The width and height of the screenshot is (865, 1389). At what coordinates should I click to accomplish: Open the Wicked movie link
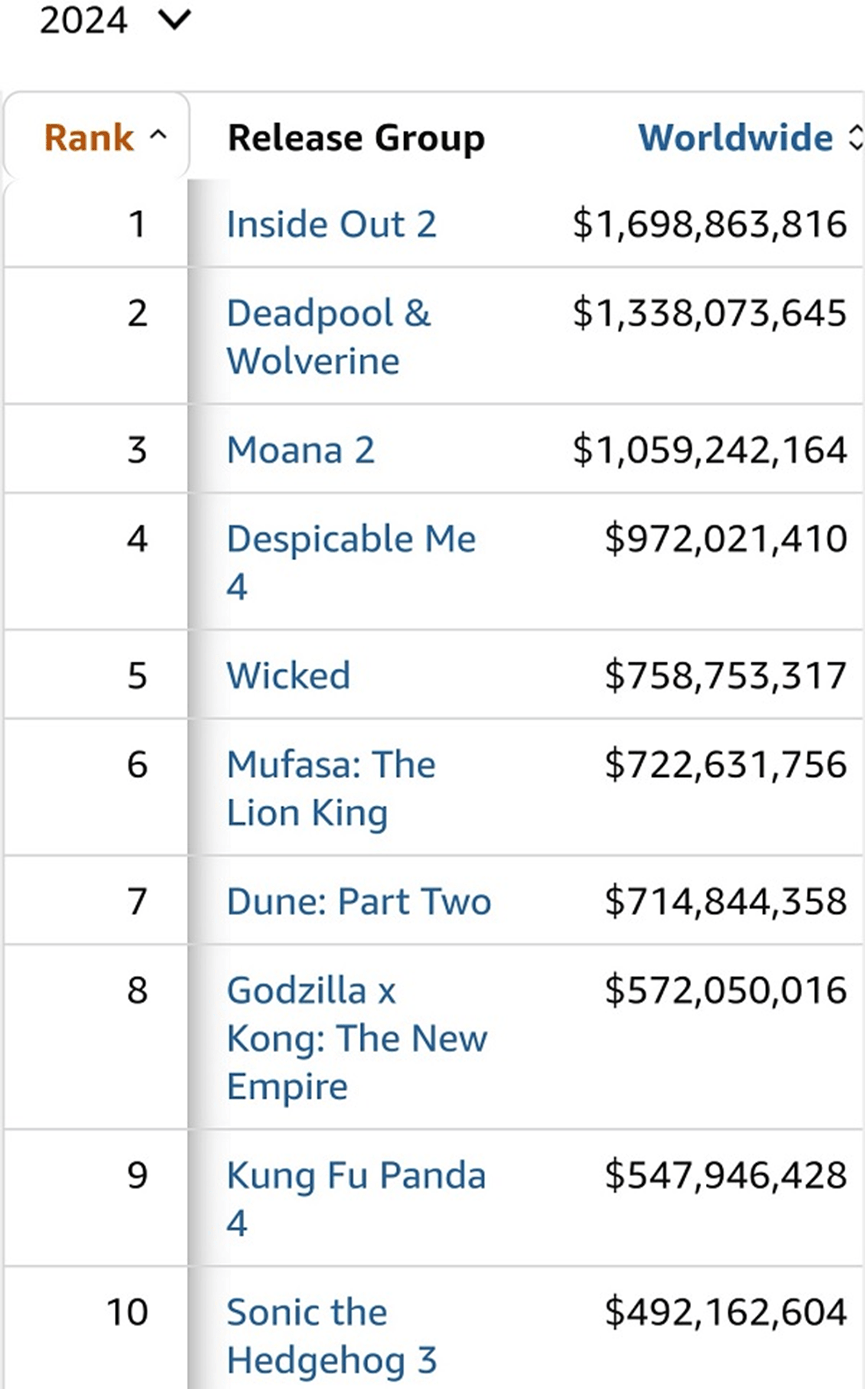click(x=288, y=675)
